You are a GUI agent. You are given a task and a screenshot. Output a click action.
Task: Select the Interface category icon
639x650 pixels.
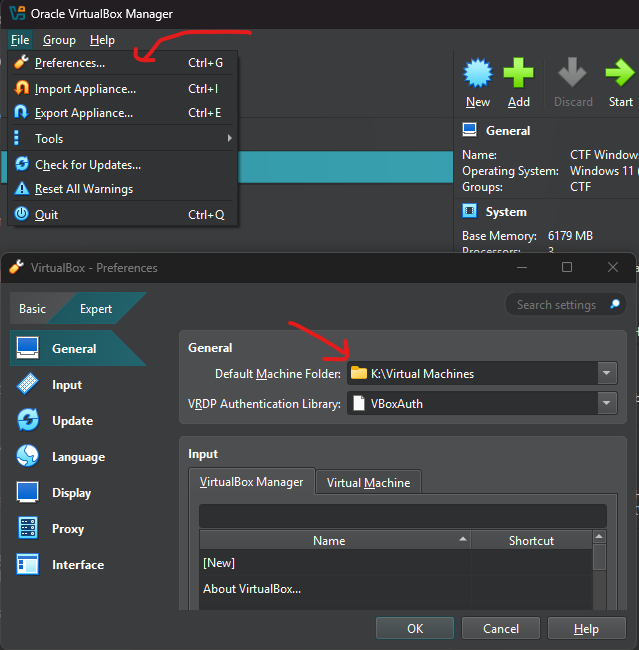pos(28,564)
